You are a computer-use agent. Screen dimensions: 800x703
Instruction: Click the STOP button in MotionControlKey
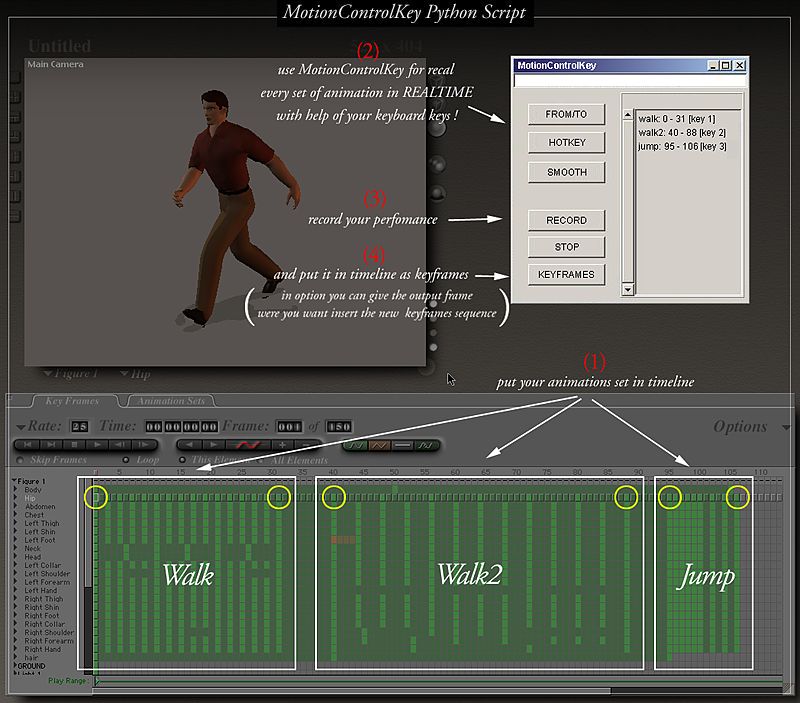tap(566, 247)
